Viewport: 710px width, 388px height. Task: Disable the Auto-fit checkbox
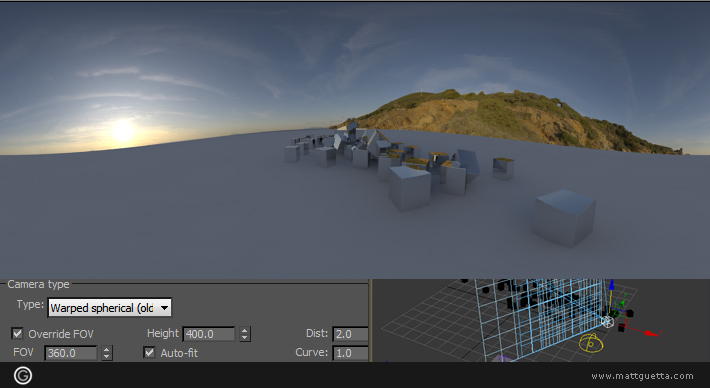pyautogui.click(x=149, y=352)
